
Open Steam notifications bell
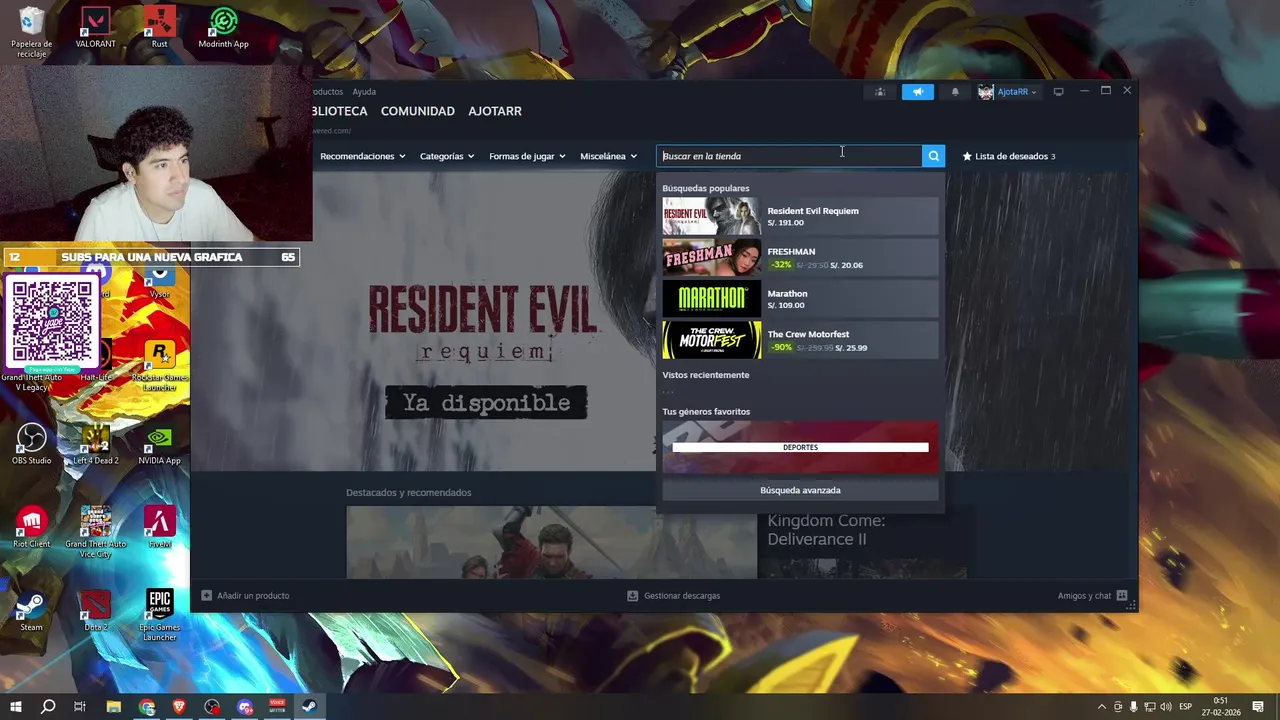955,92
